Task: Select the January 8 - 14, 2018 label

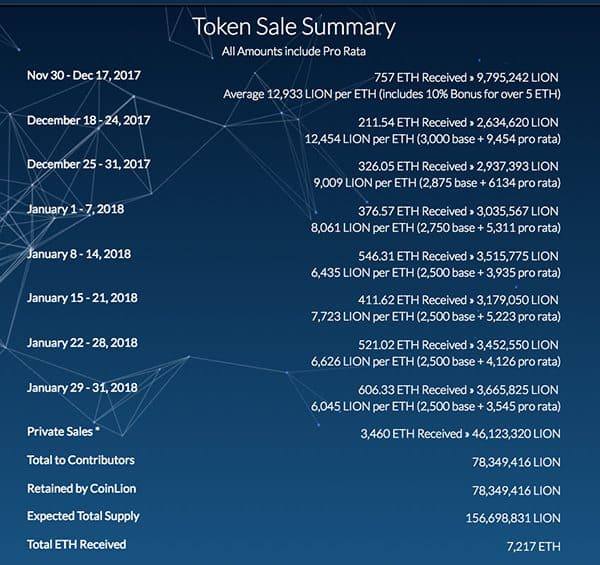Action: [x=80, y=253]
